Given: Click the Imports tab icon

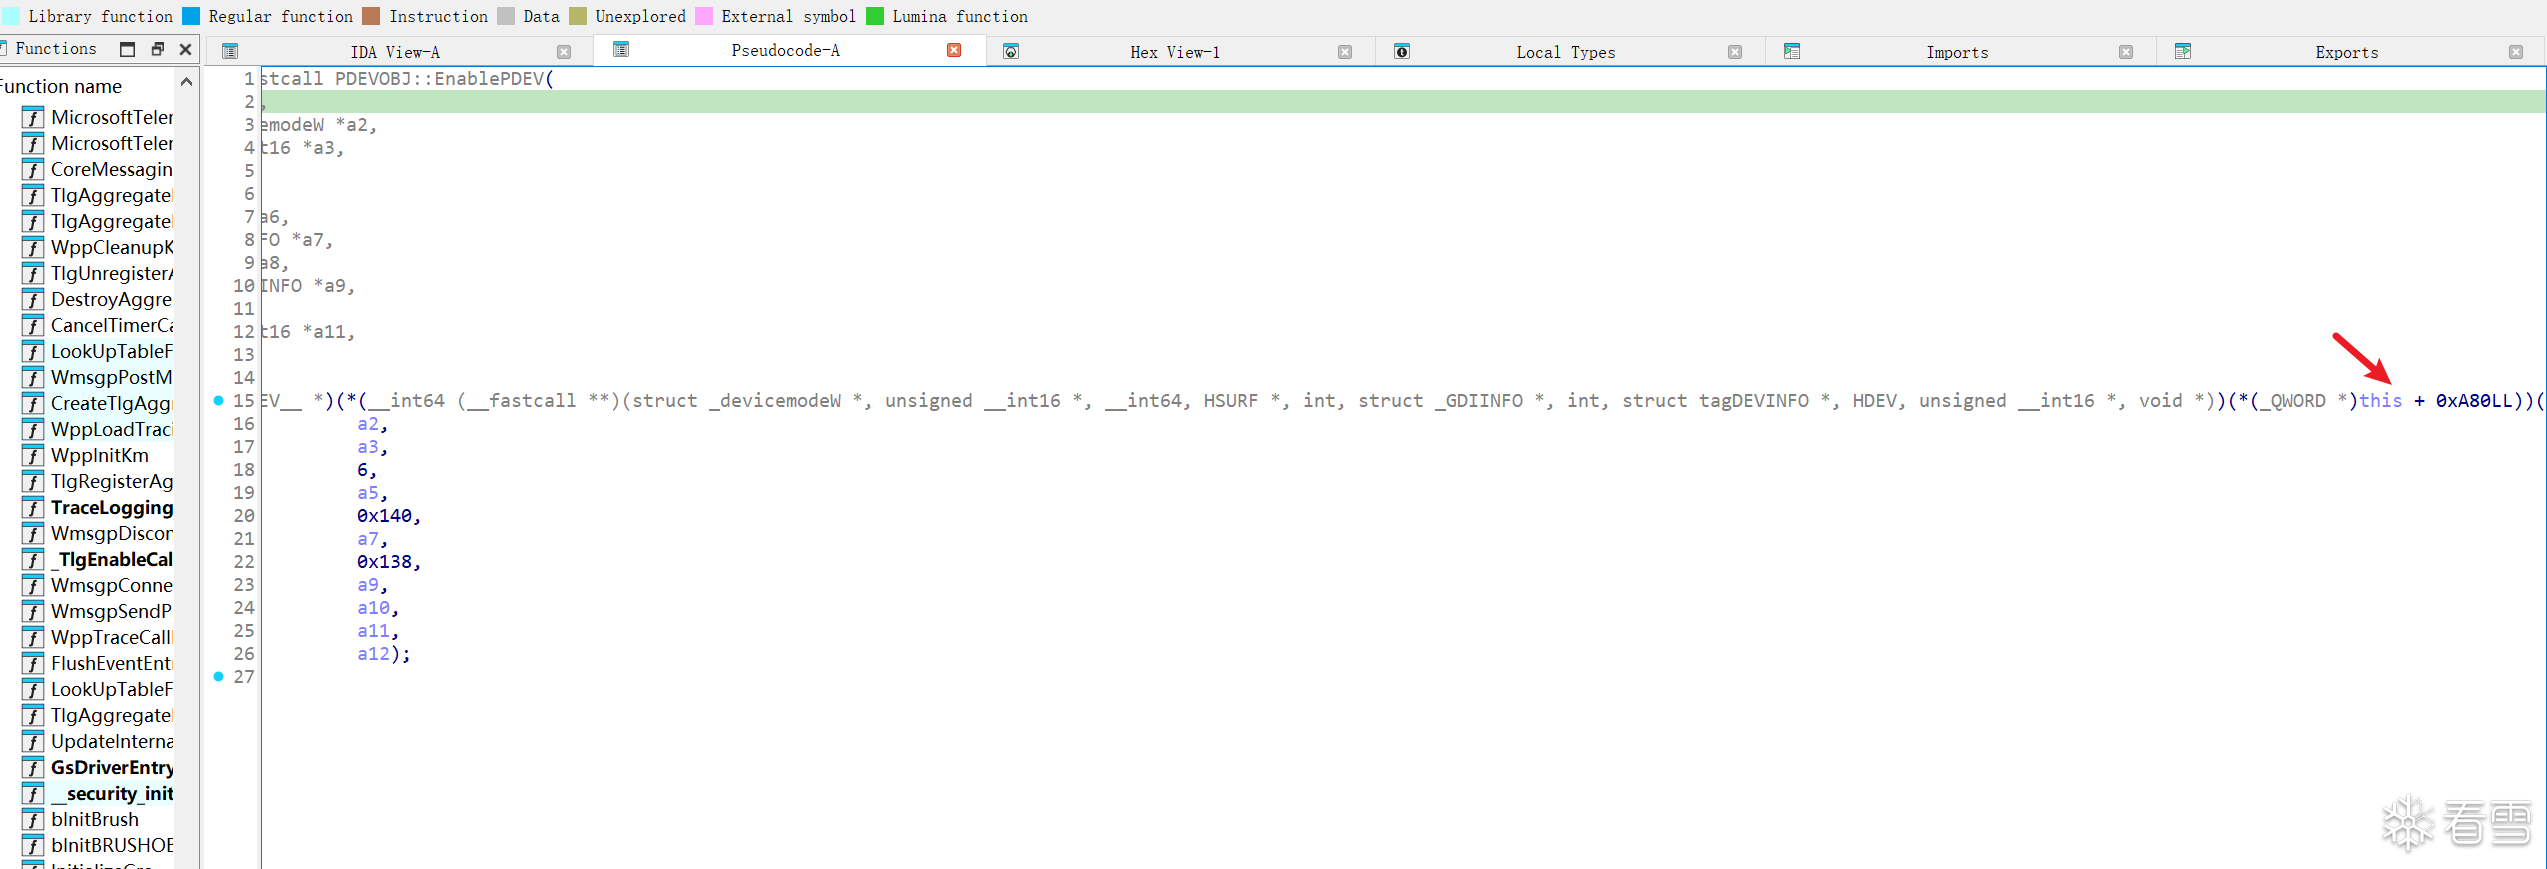Looking at the screenshot, I should 1792,52.
